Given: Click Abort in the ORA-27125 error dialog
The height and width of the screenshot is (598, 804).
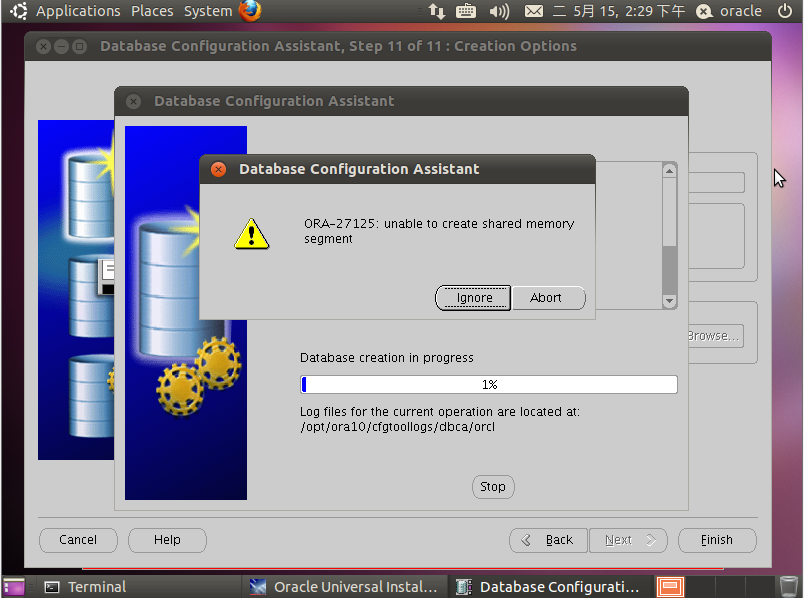Looking at the screenshot, I should point(548,298).
